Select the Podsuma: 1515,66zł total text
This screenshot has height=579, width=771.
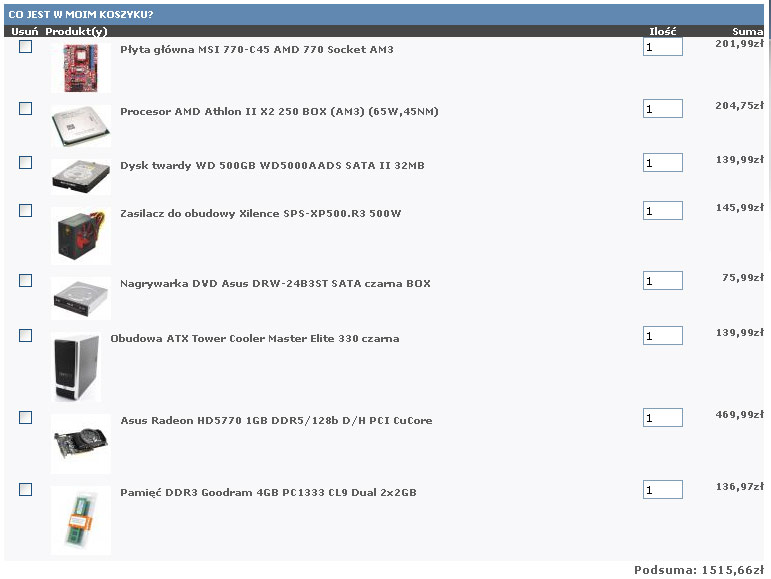click(699, 570)
